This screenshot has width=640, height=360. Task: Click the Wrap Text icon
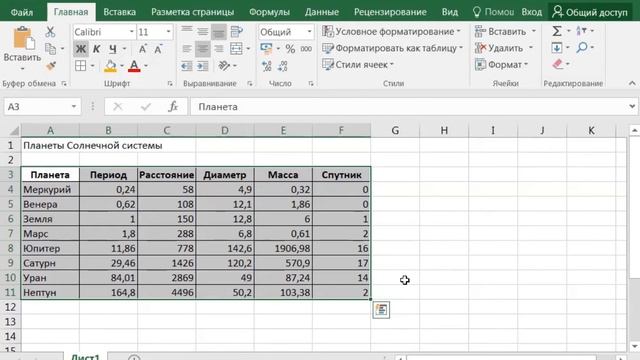236,31
